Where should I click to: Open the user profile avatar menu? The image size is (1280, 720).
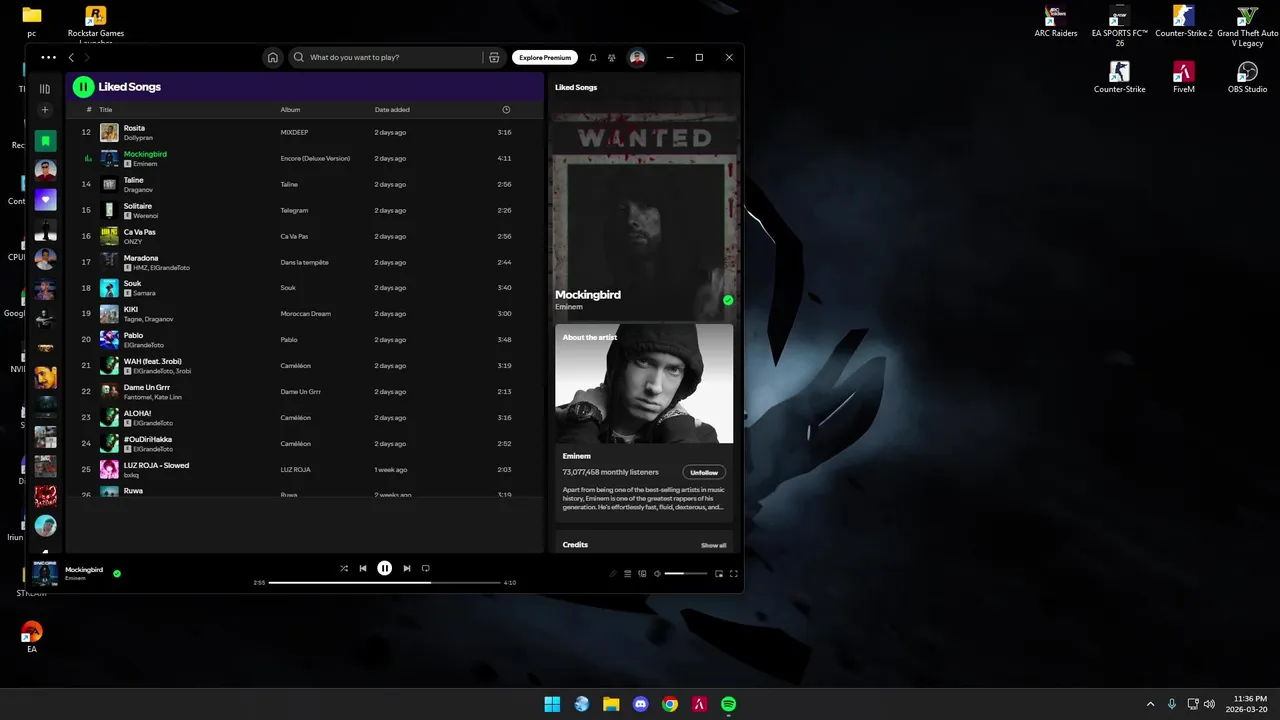click(x=637, y=57)
